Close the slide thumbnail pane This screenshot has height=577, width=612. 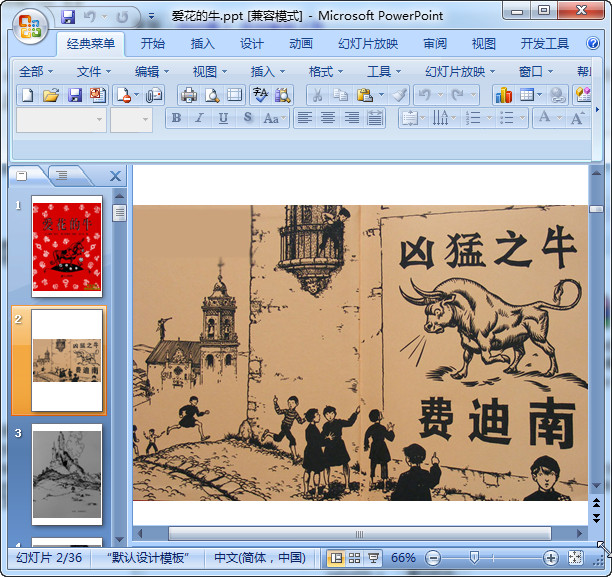click(115, 176)
